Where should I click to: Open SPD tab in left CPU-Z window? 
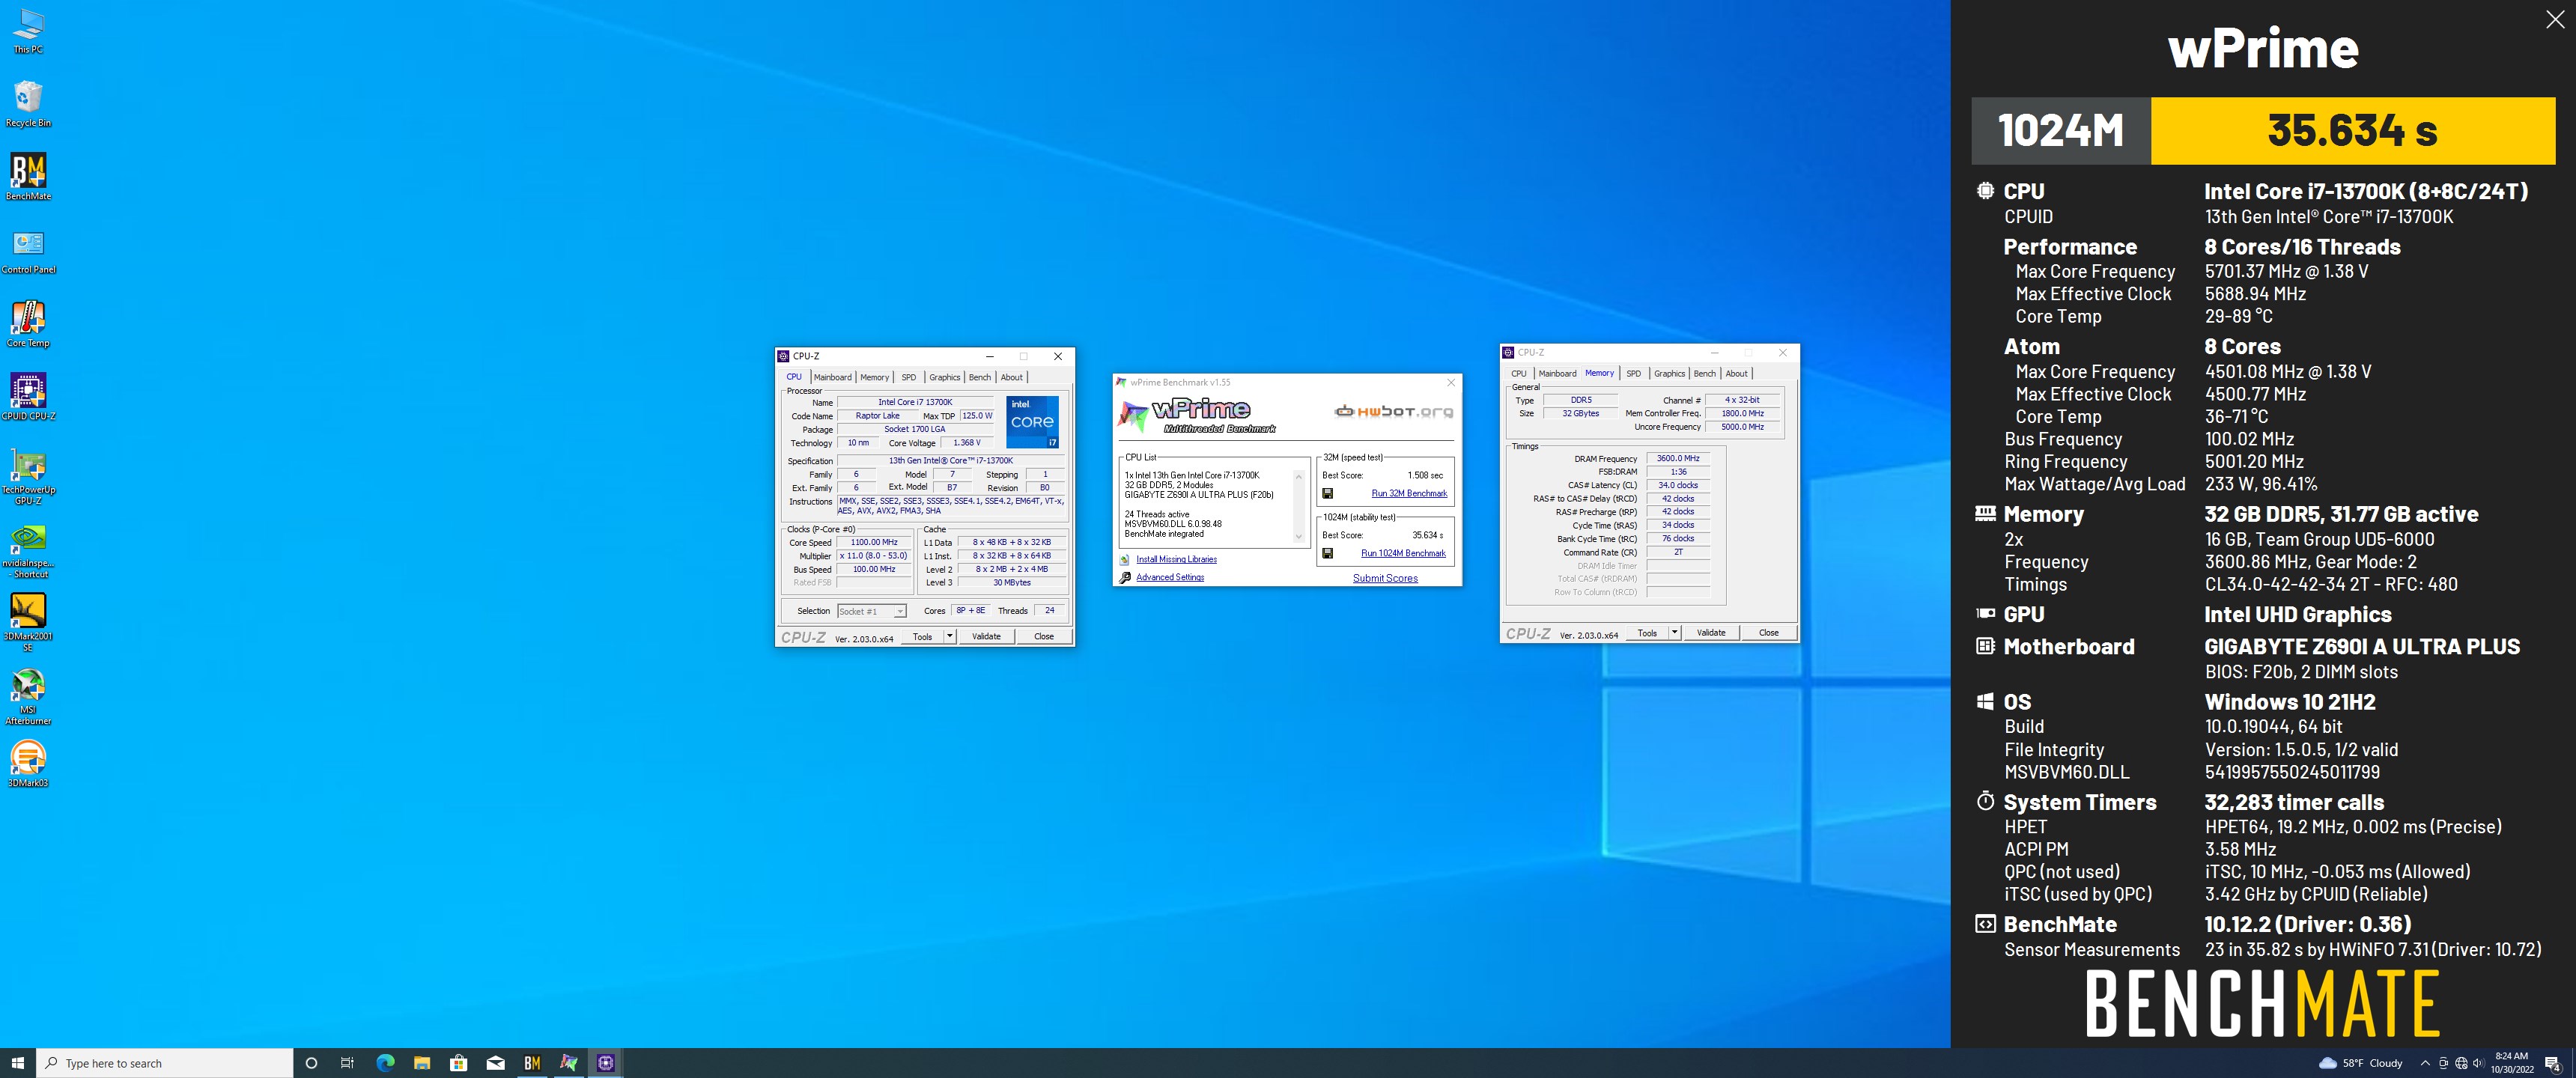[x=909, y=378]
